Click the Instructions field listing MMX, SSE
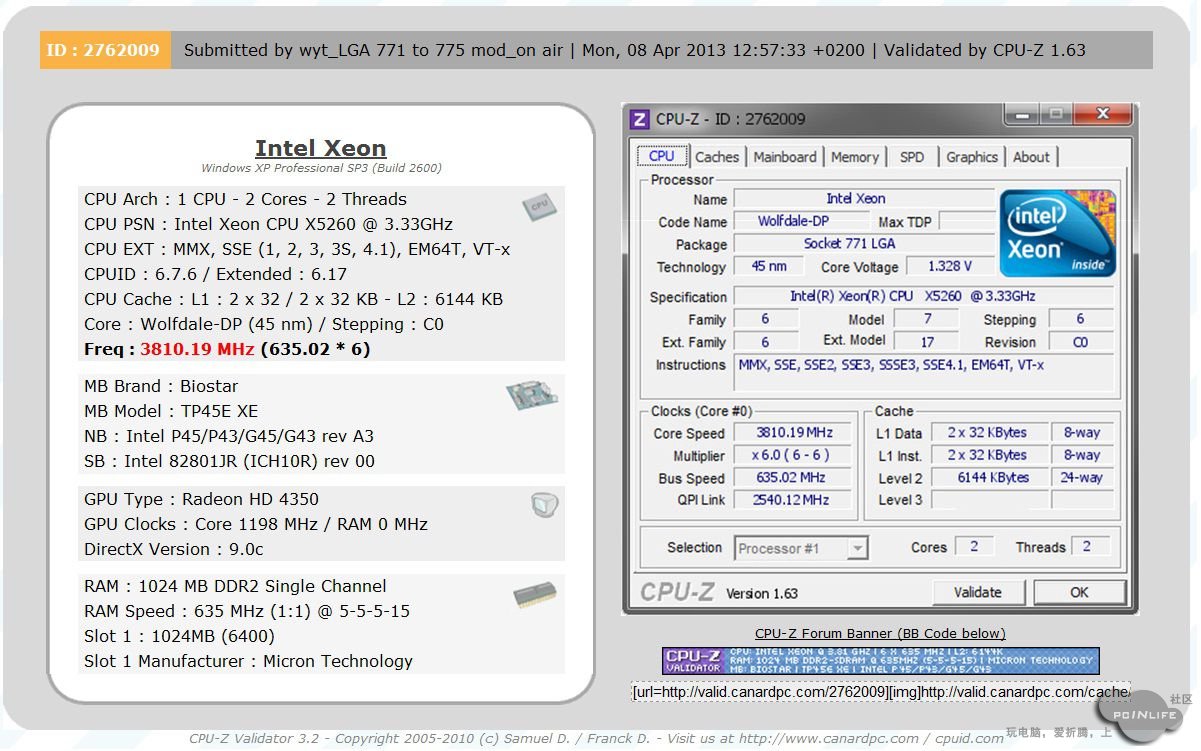The height and width of the screenshot is (751, 1201). pos(924,373)
